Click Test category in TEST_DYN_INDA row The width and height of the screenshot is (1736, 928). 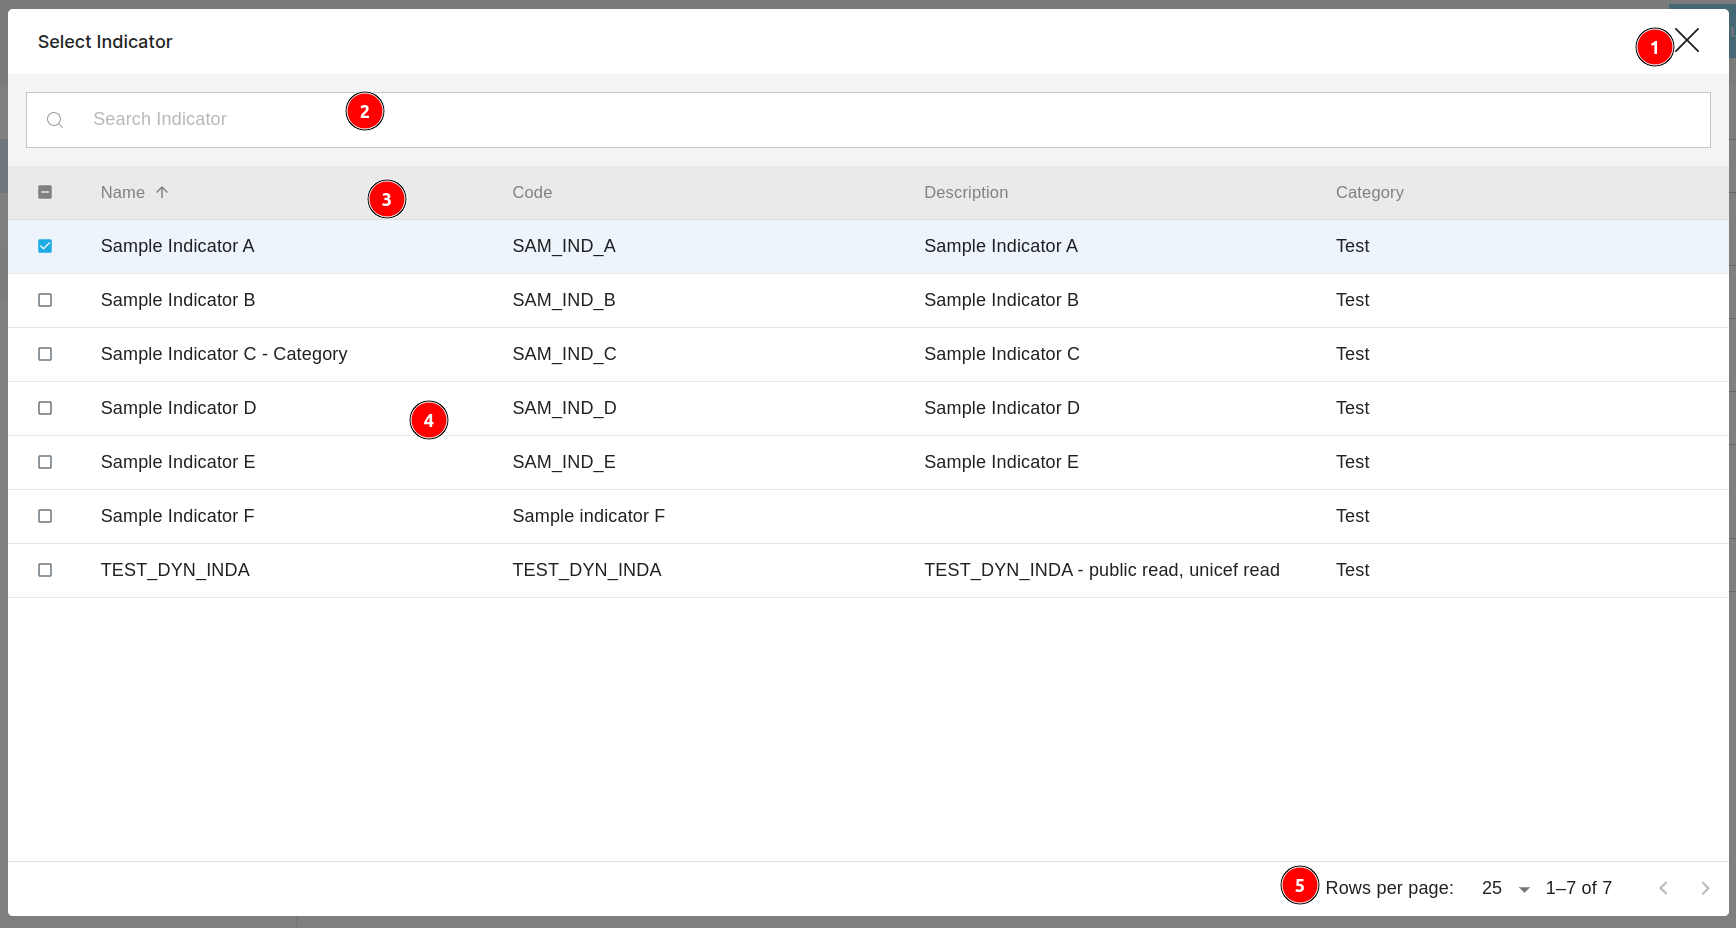tap(1352, 570)
